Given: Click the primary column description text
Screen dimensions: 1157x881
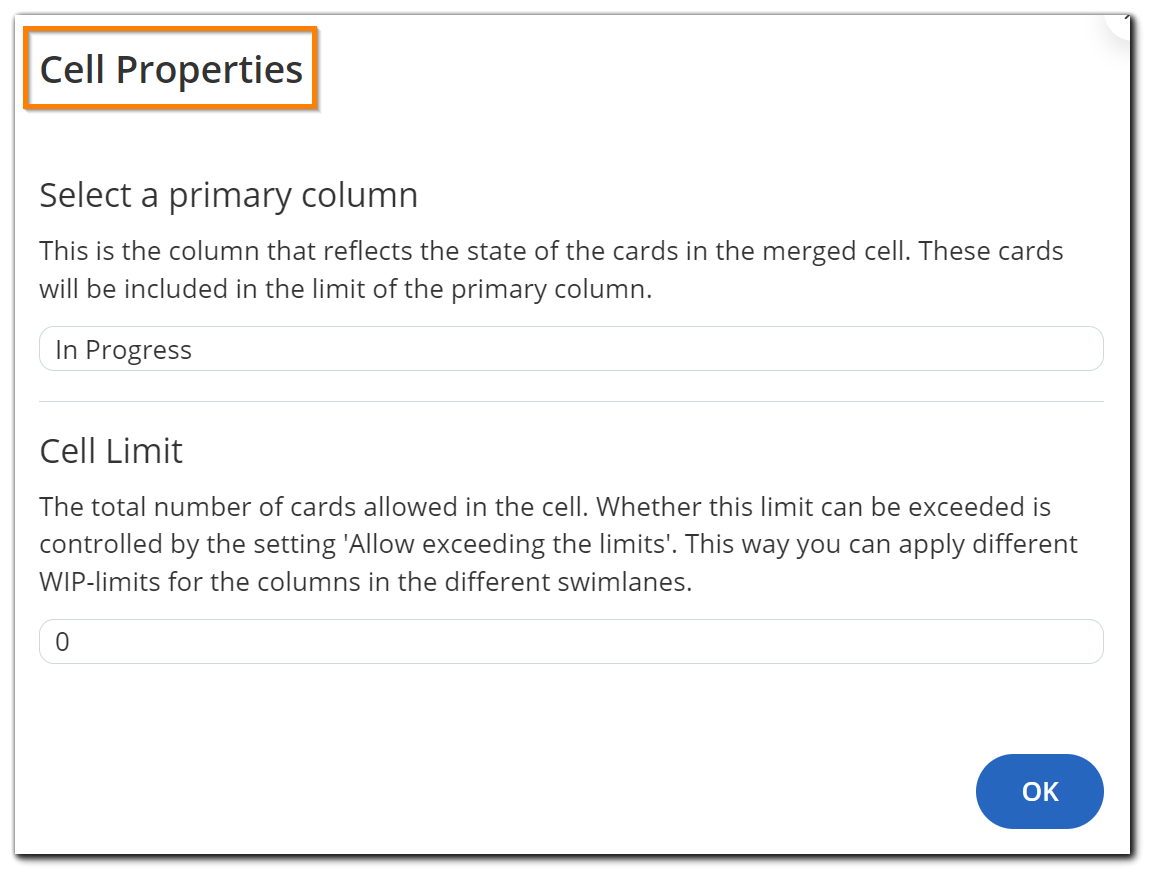Looking at the screenshot, I should click(550, 269).
